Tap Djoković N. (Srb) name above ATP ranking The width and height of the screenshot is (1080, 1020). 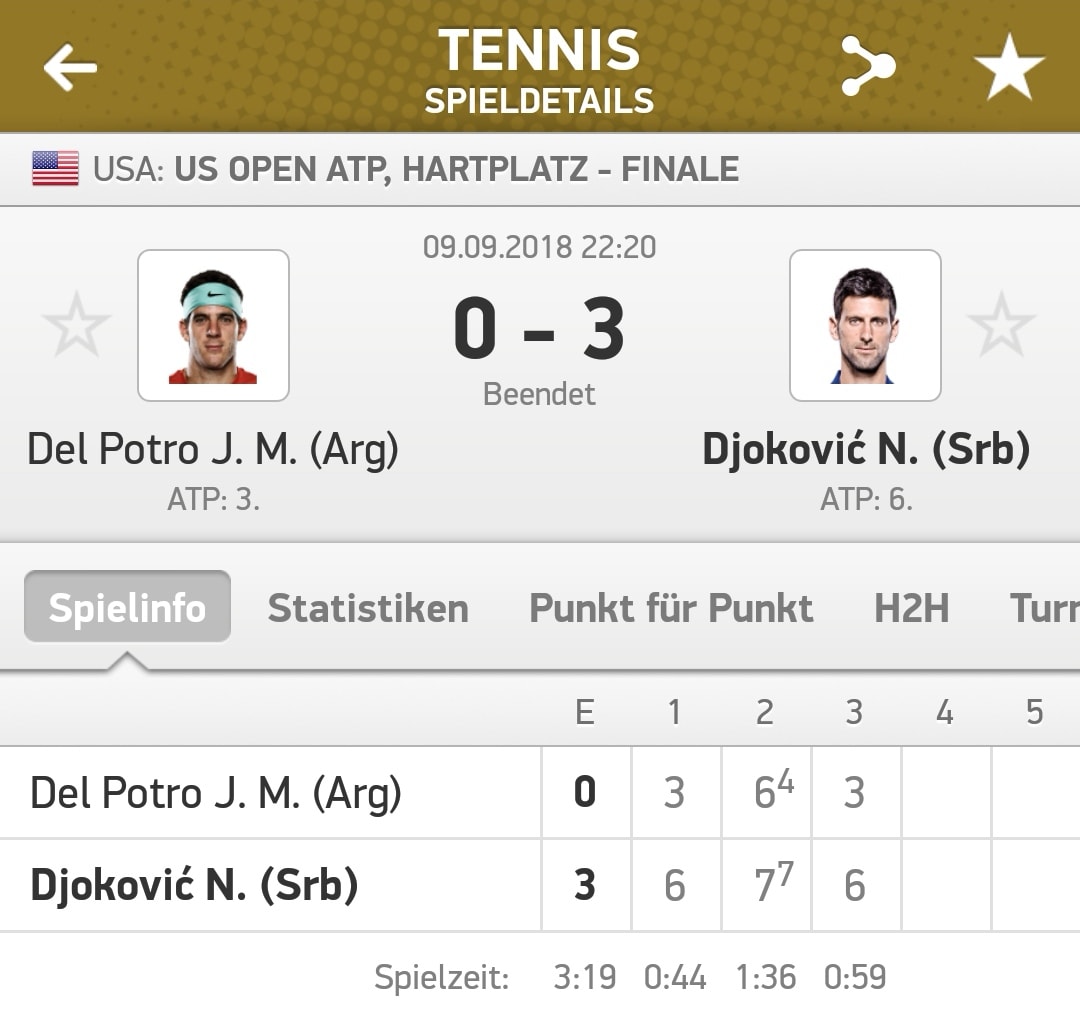coord(866,450)
